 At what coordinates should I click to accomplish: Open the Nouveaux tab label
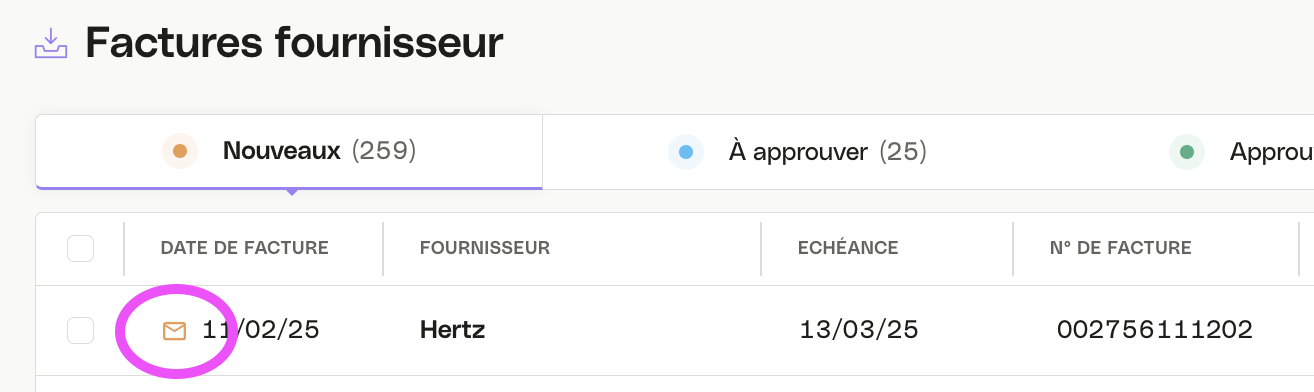tap(282, 152)
